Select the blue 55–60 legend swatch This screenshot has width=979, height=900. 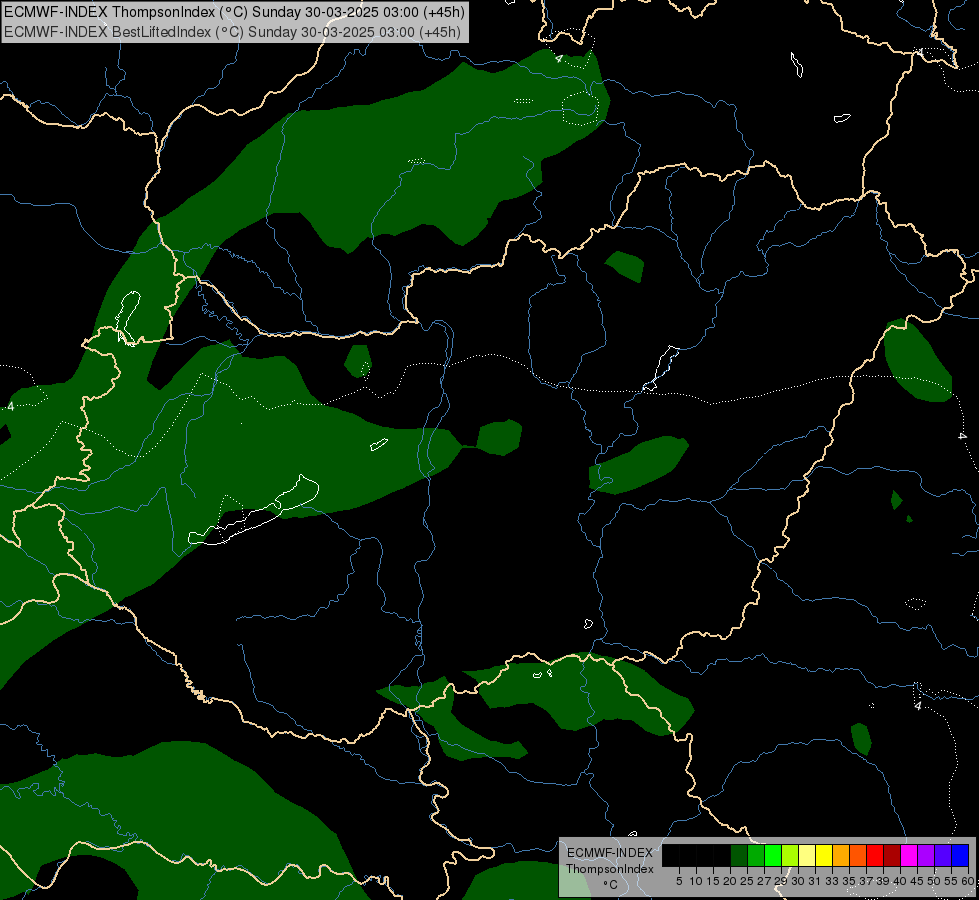960,855
